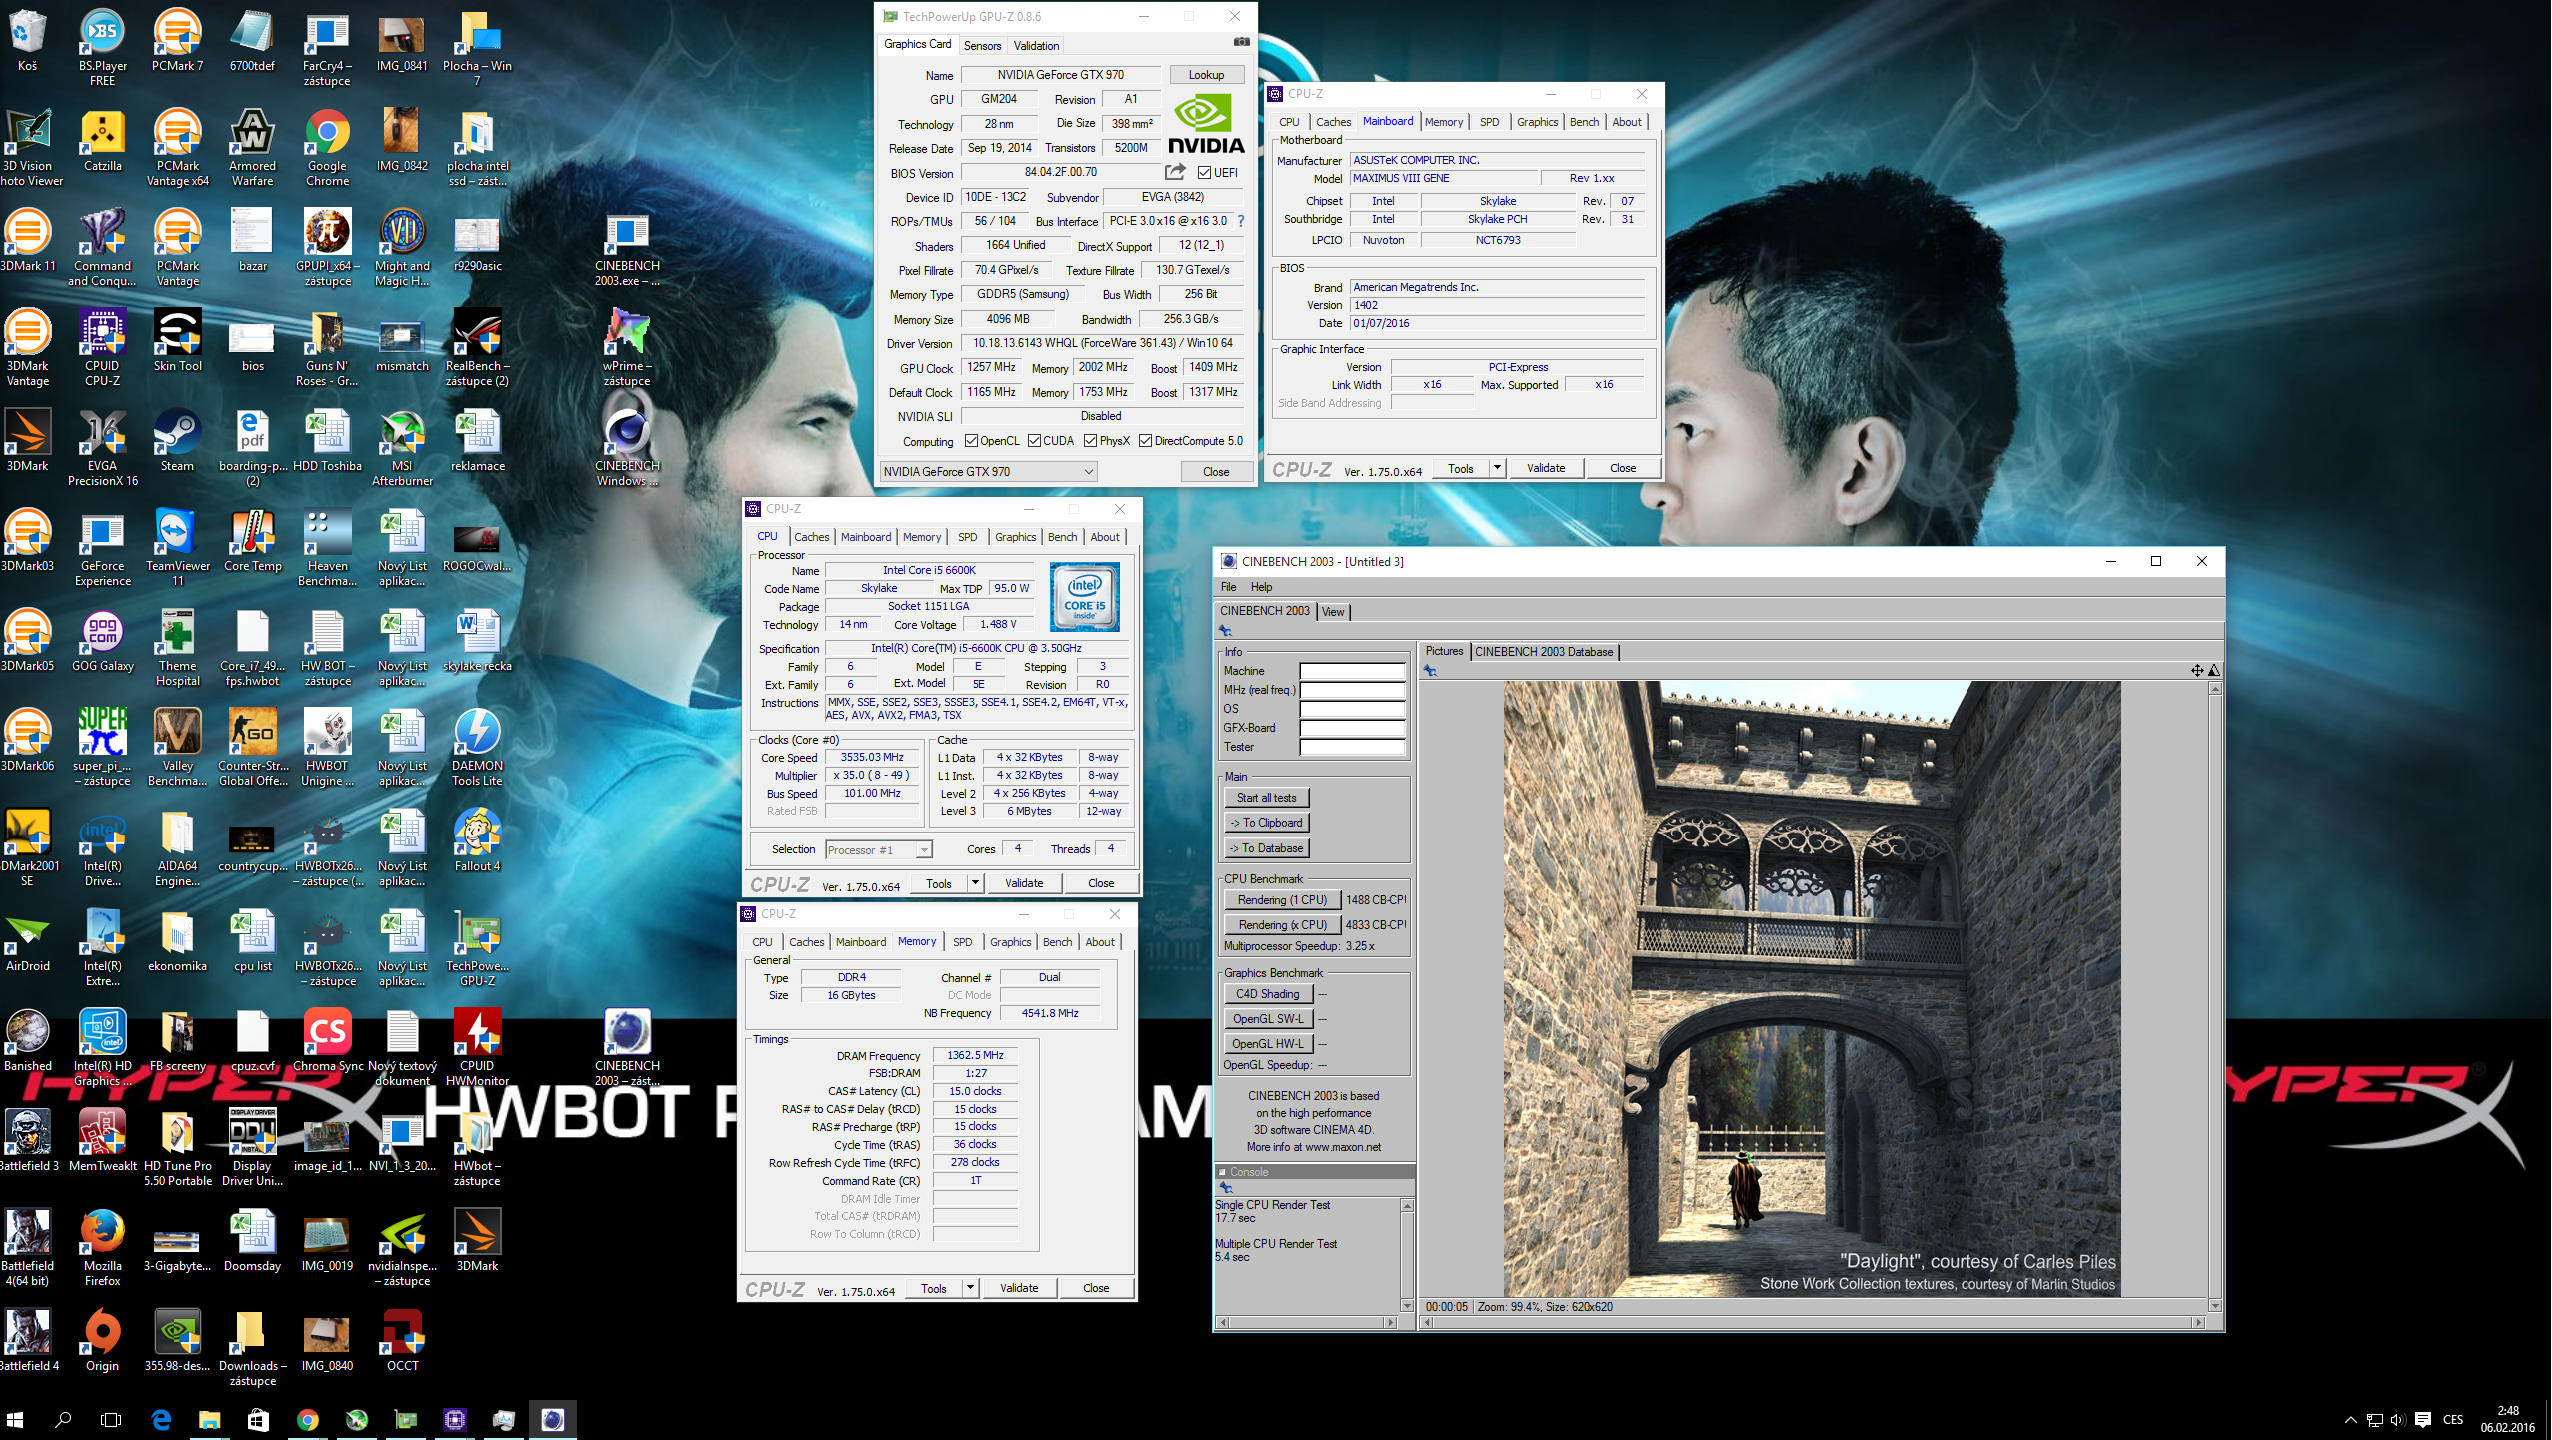2552x1440 pixels.
Task: Switch to the Validation tab in GPU-Z
Action: point(1036,45)
